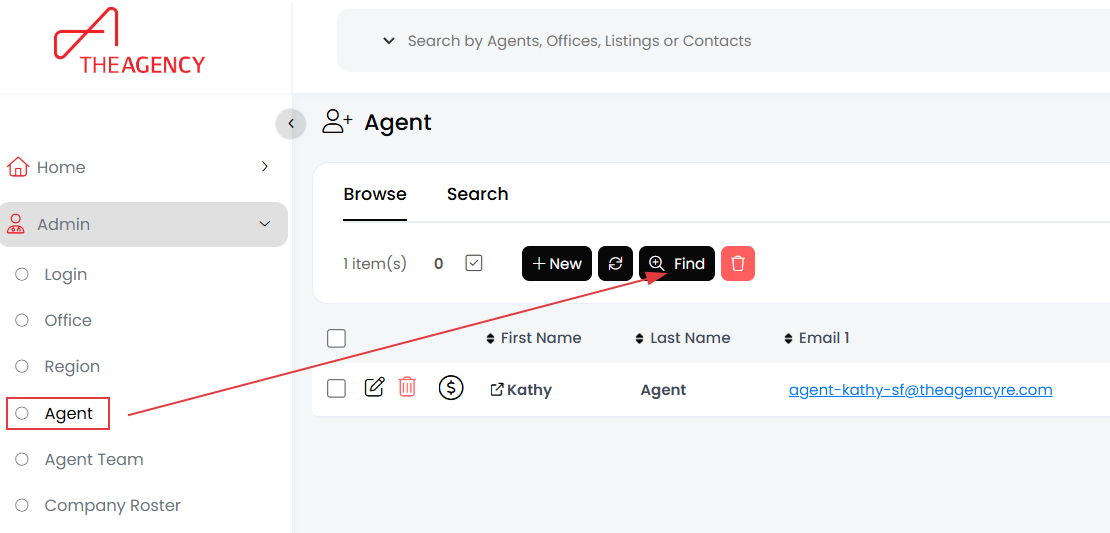
Task: Click The Agency logo
Action: (x=128, y=42)
